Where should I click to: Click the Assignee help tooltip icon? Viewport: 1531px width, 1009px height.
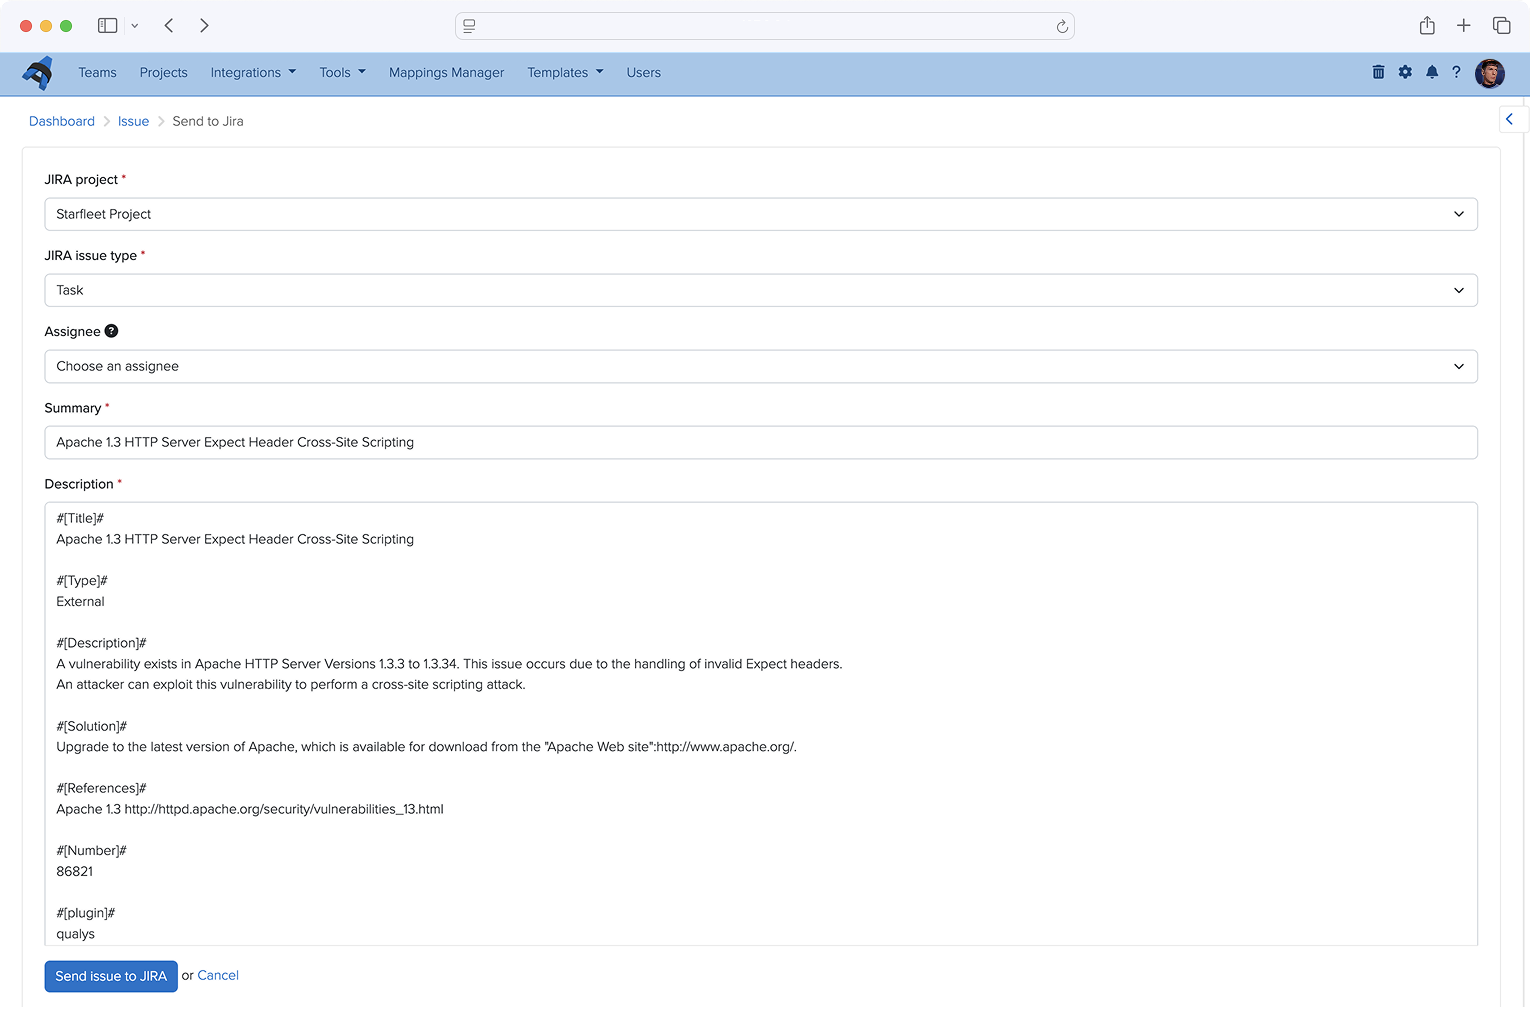tap(111, 331)
